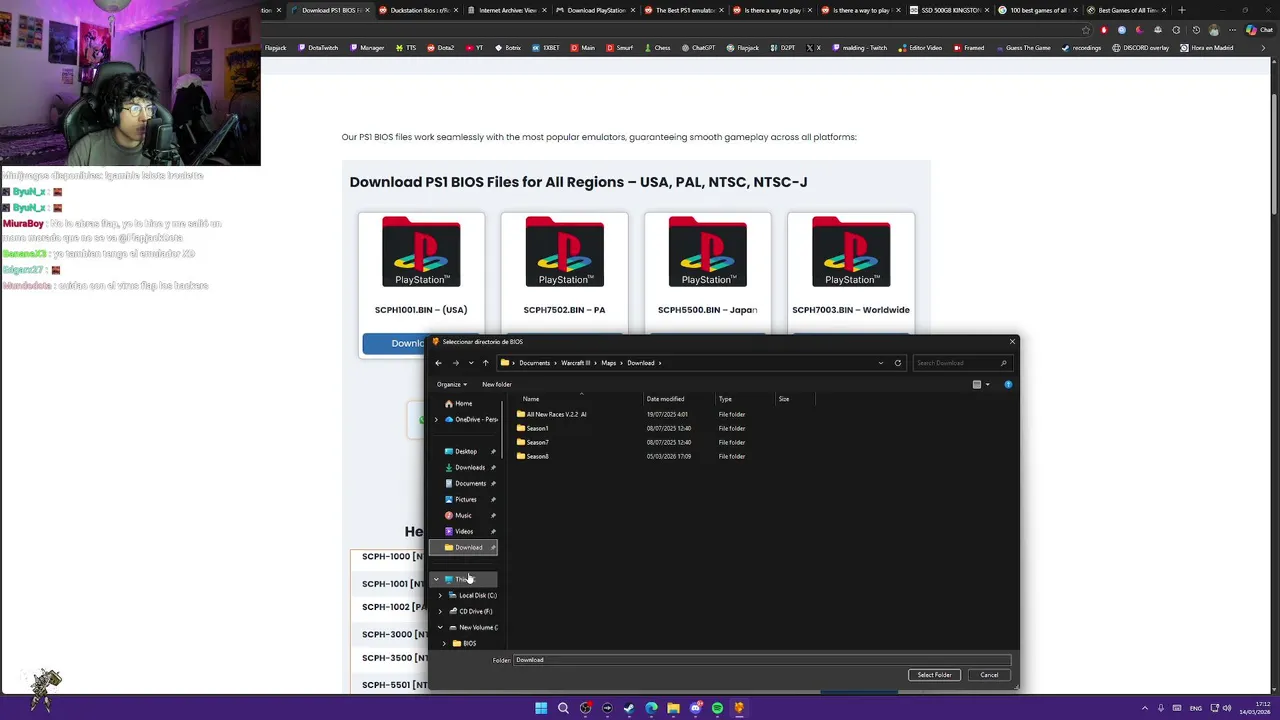
Task: Open Steam from taskbar
Action: click(x=629, y=708)
